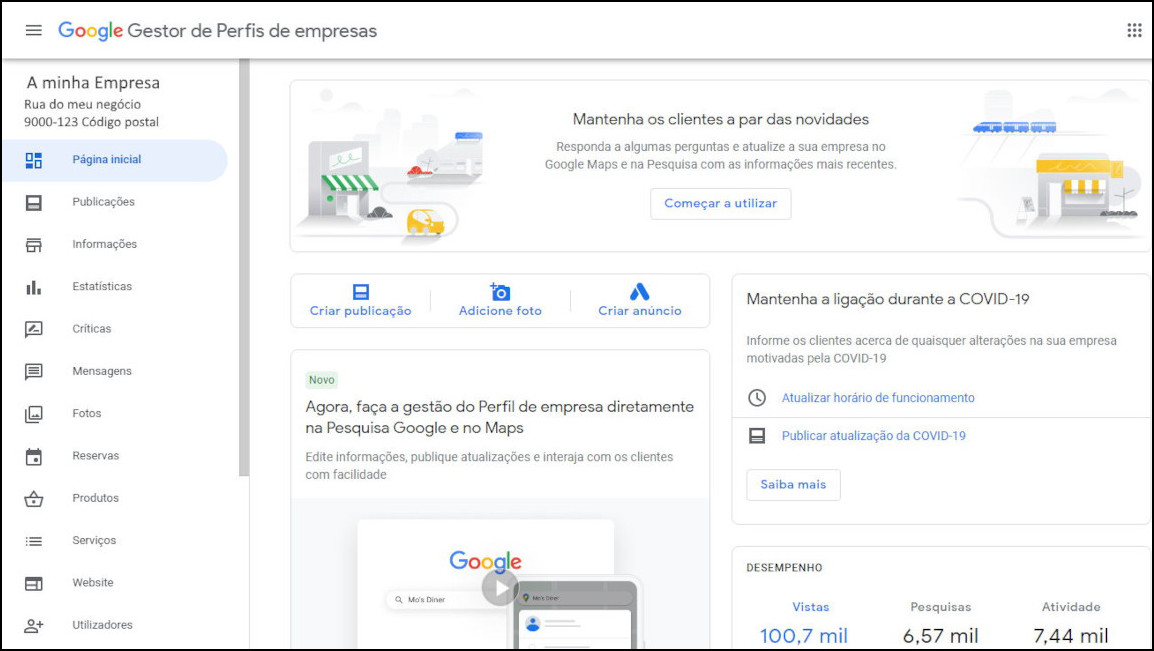The image size is (1154, 651).
Task: Click the DESEMPENHO section heading
Action: point(785,568)
